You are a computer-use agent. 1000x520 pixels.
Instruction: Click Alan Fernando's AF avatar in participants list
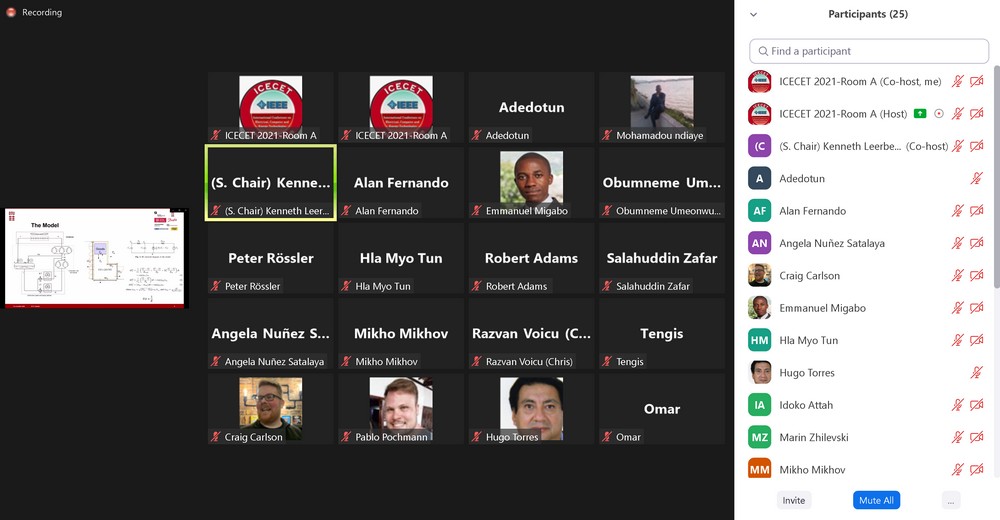tap(760, 211)
